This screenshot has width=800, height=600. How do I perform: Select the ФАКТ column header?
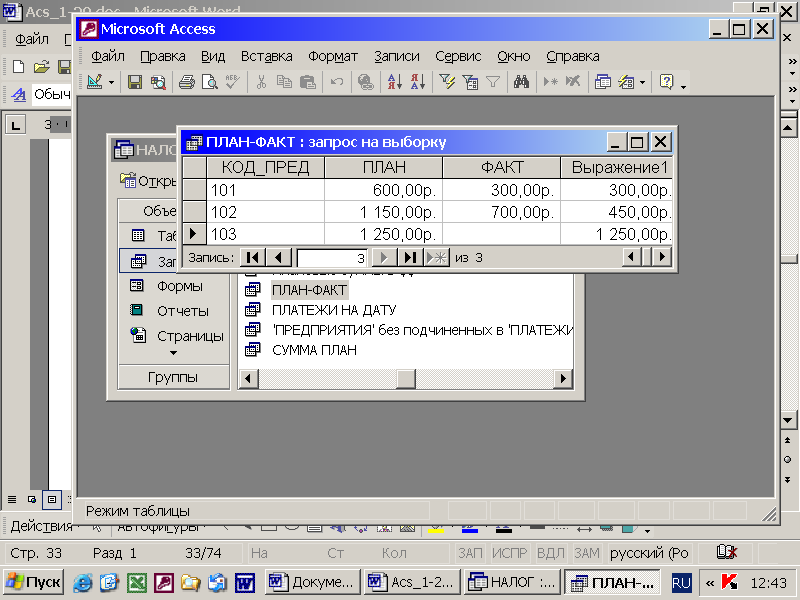click(x=502, y=167)
